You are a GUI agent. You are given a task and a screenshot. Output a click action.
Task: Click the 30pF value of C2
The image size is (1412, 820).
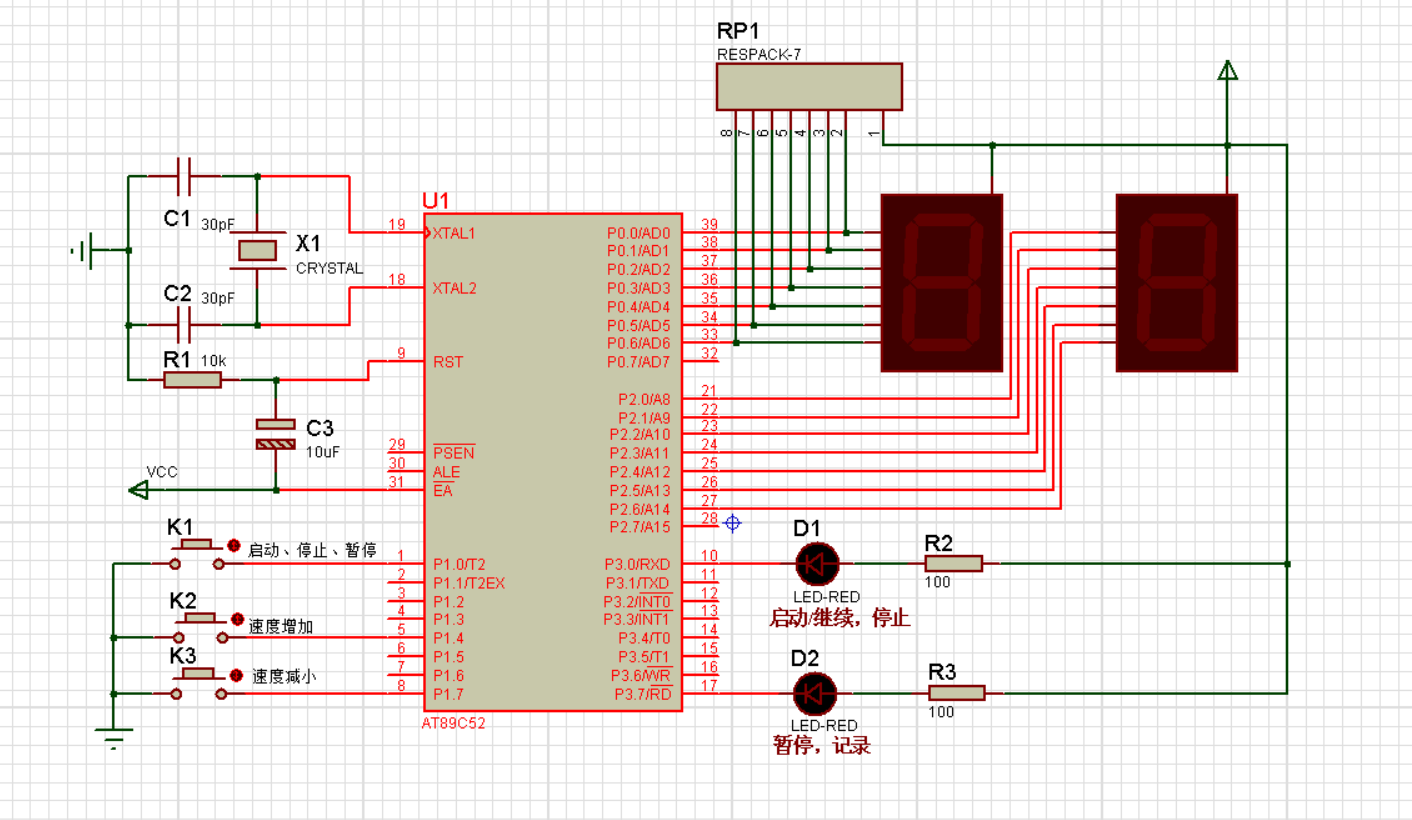218,298
